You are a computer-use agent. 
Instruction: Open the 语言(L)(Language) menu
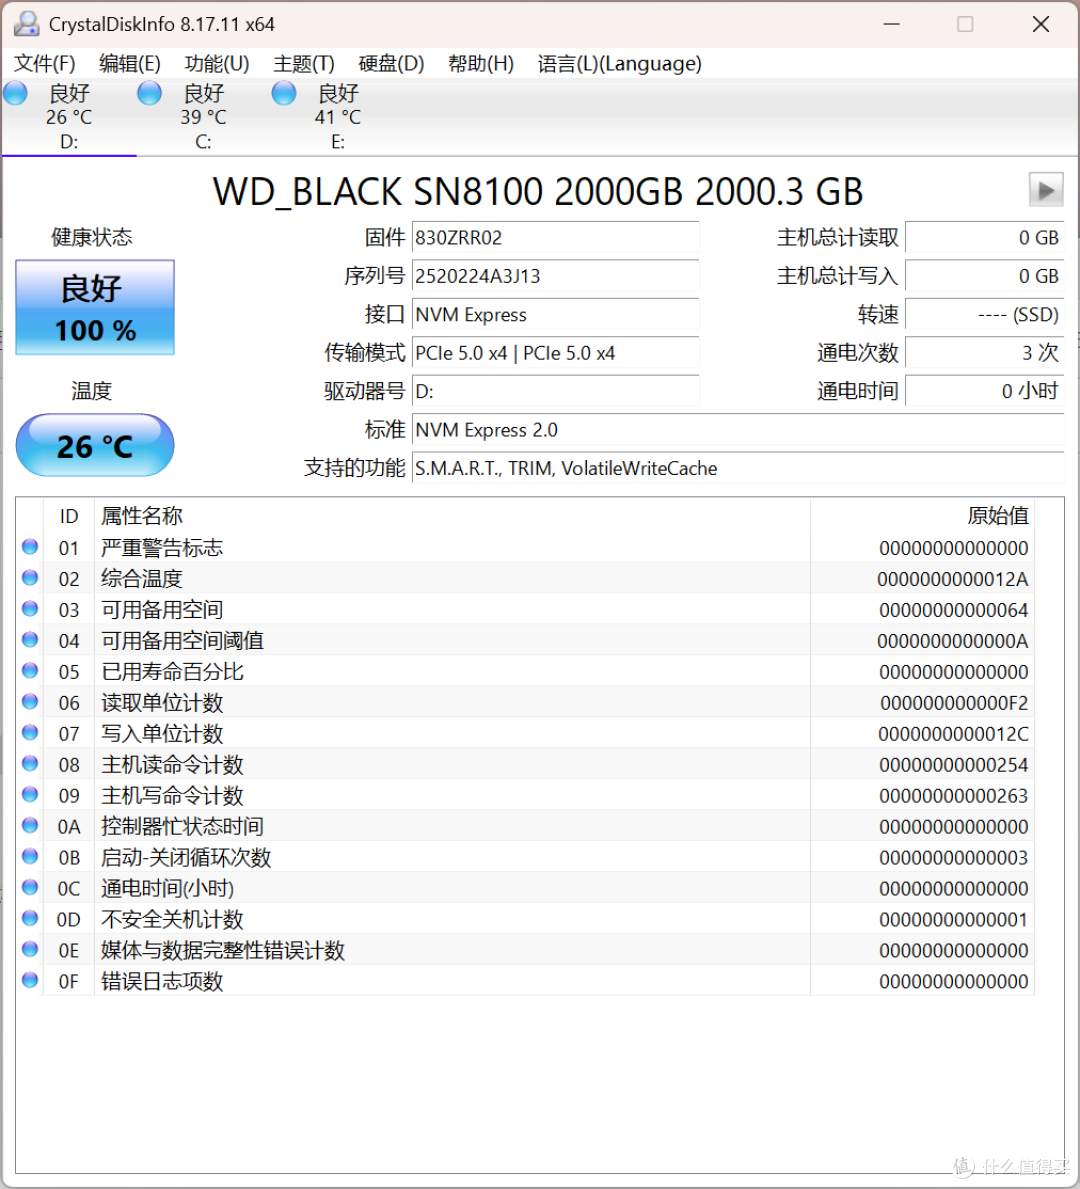pyautogui.click(x=620, y=64)
